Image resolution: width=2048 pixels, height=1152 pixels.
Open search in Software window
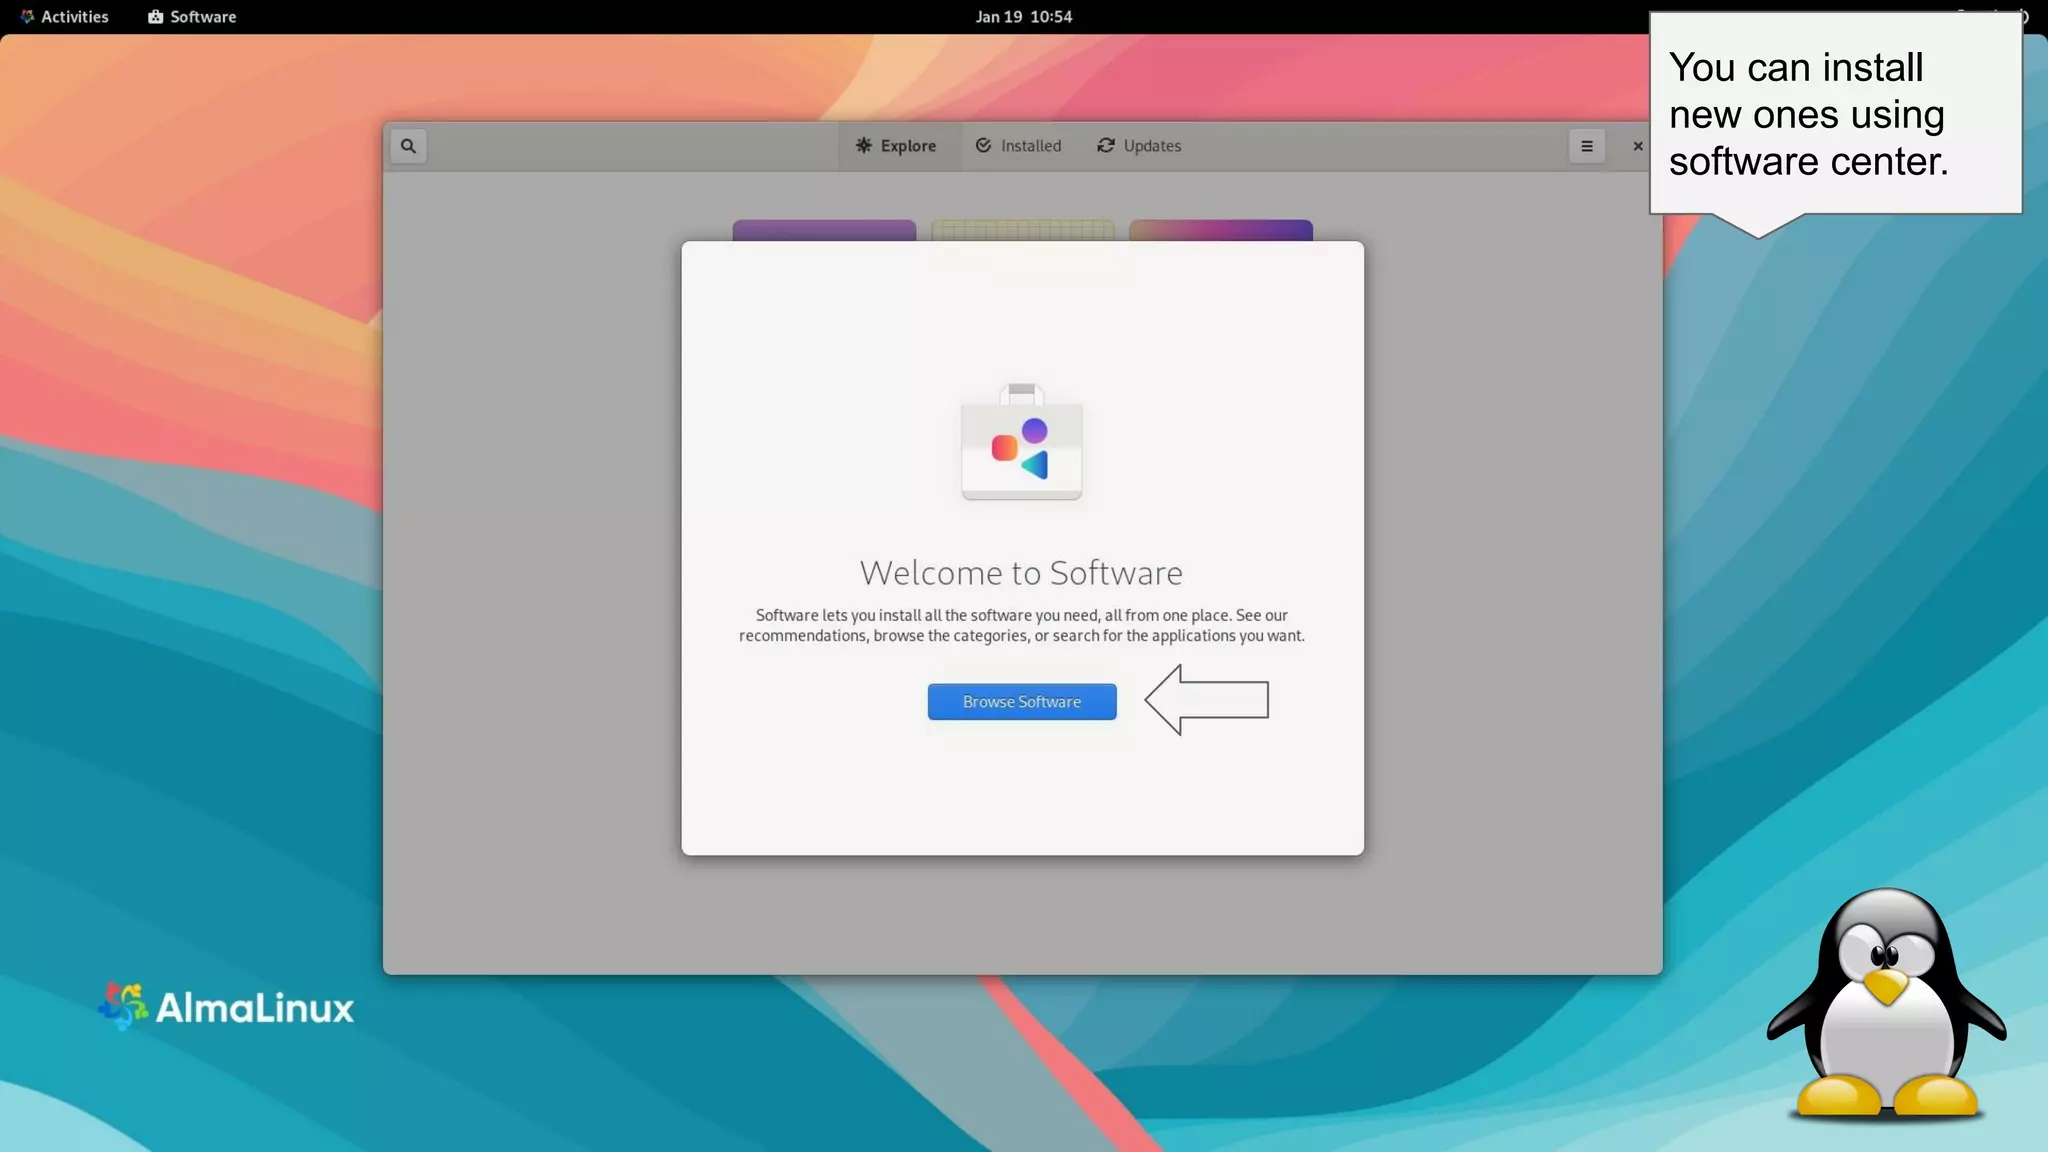point(408,146)
